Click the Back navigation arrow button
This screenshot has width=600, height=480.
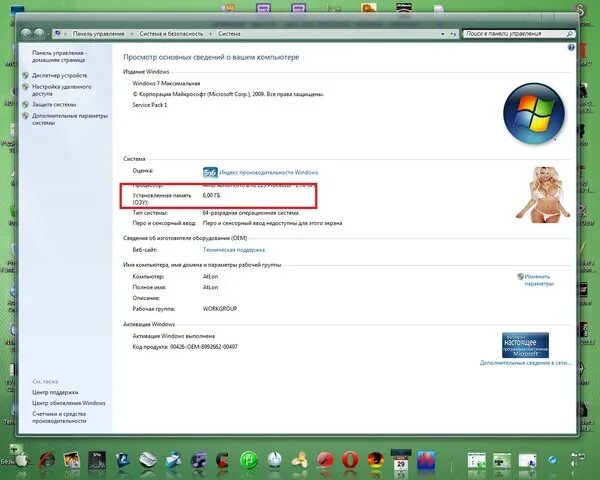coord(26,34)
